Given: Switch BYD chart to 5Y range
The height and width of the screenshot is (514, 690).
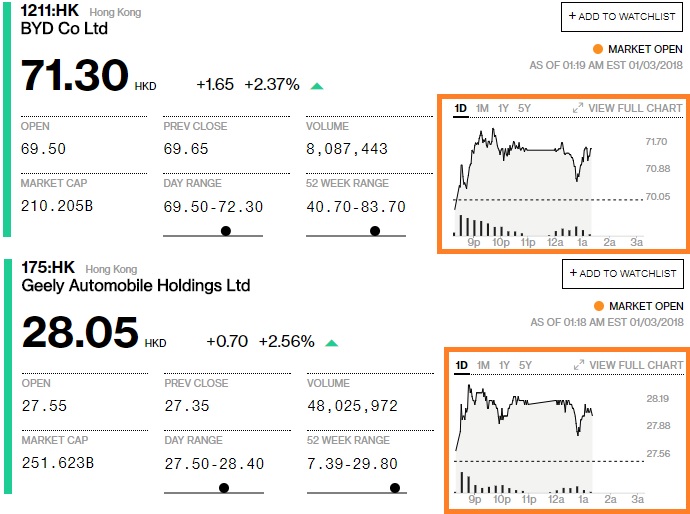Looking at the screenshot, I should pyautogui.click(x=525, y=108).
